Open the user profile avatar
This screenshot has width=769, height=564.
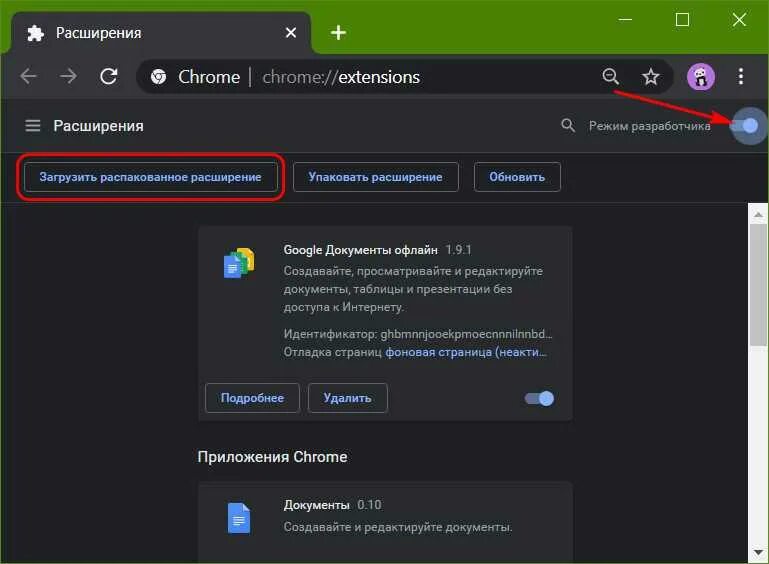tap(700, 77)
